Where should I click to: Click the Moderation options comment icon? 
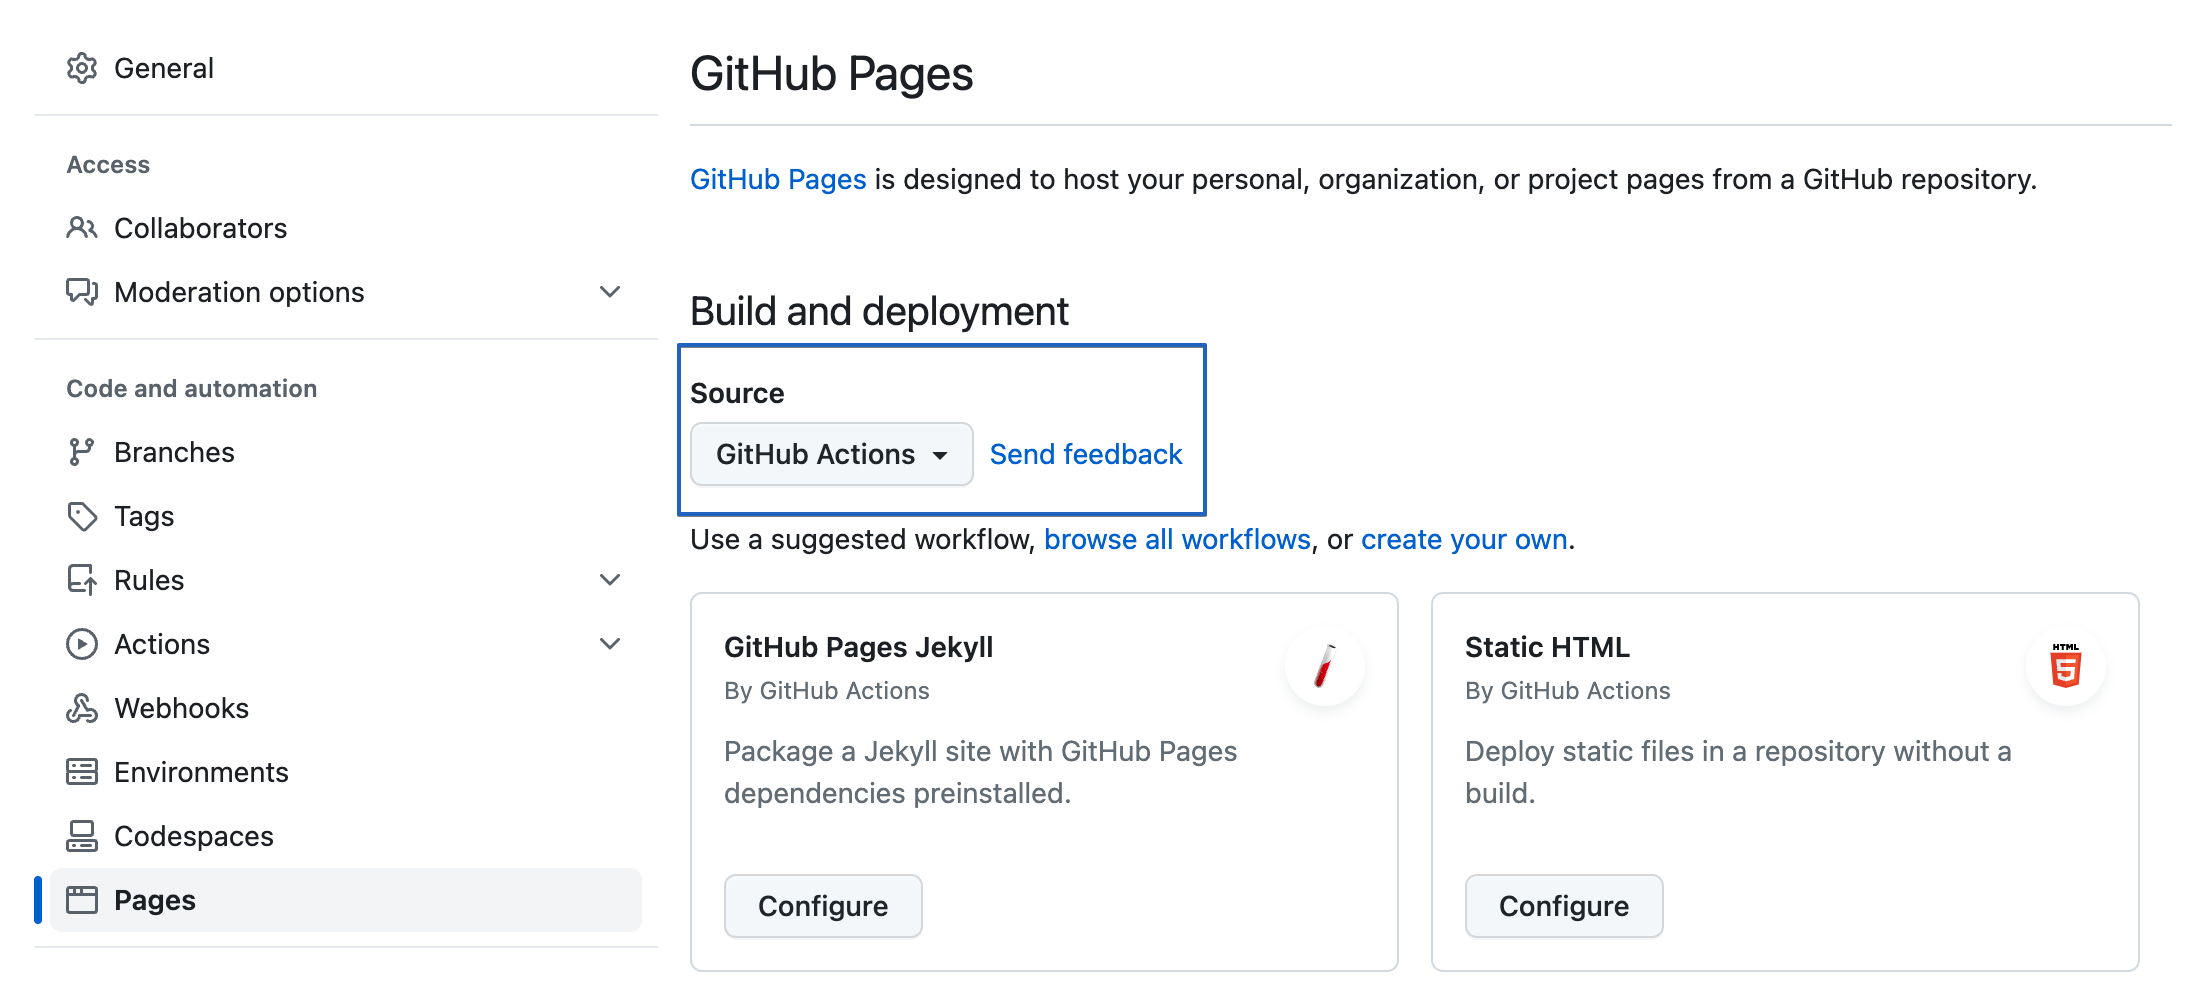click(82, 292)
